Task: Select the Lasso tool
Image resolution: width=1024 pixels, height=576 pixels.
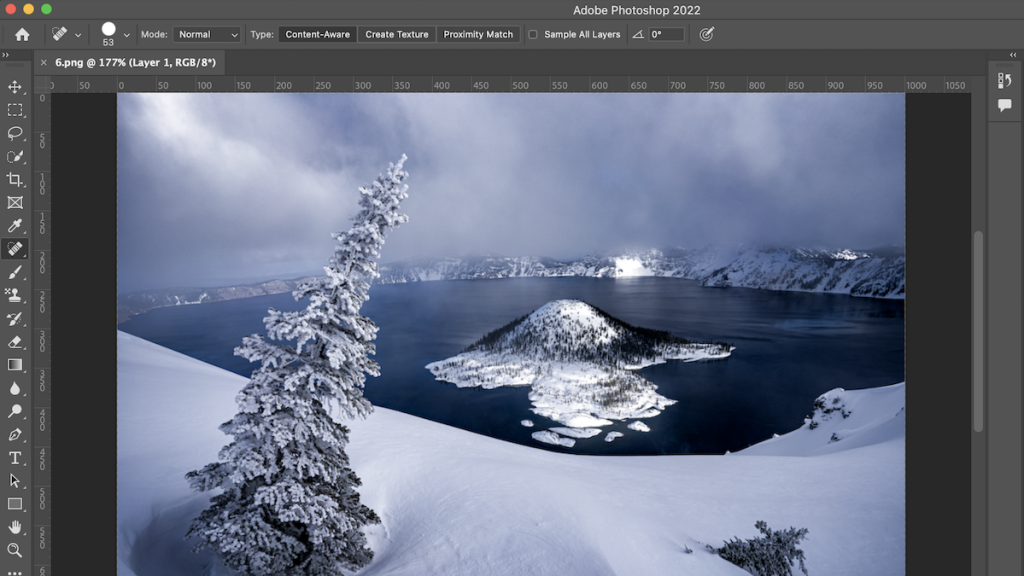Action: [15, 133]
